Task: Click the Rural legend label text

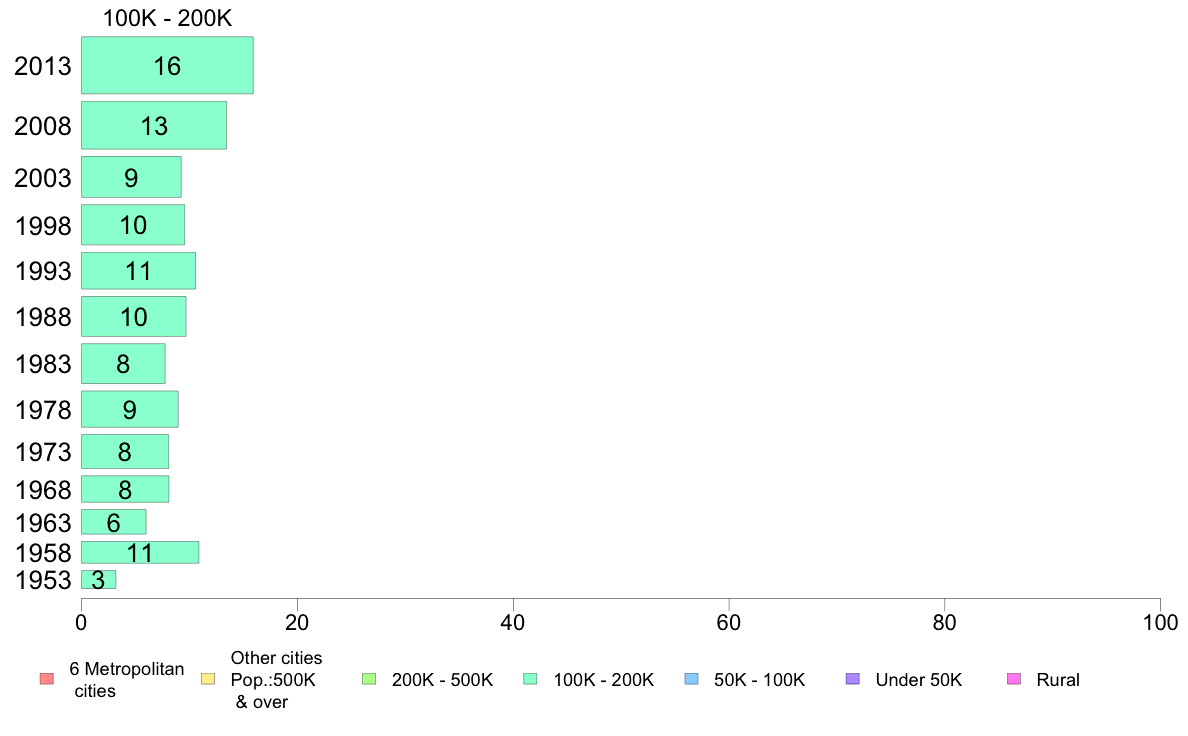Action: [x=1058, y=680]
